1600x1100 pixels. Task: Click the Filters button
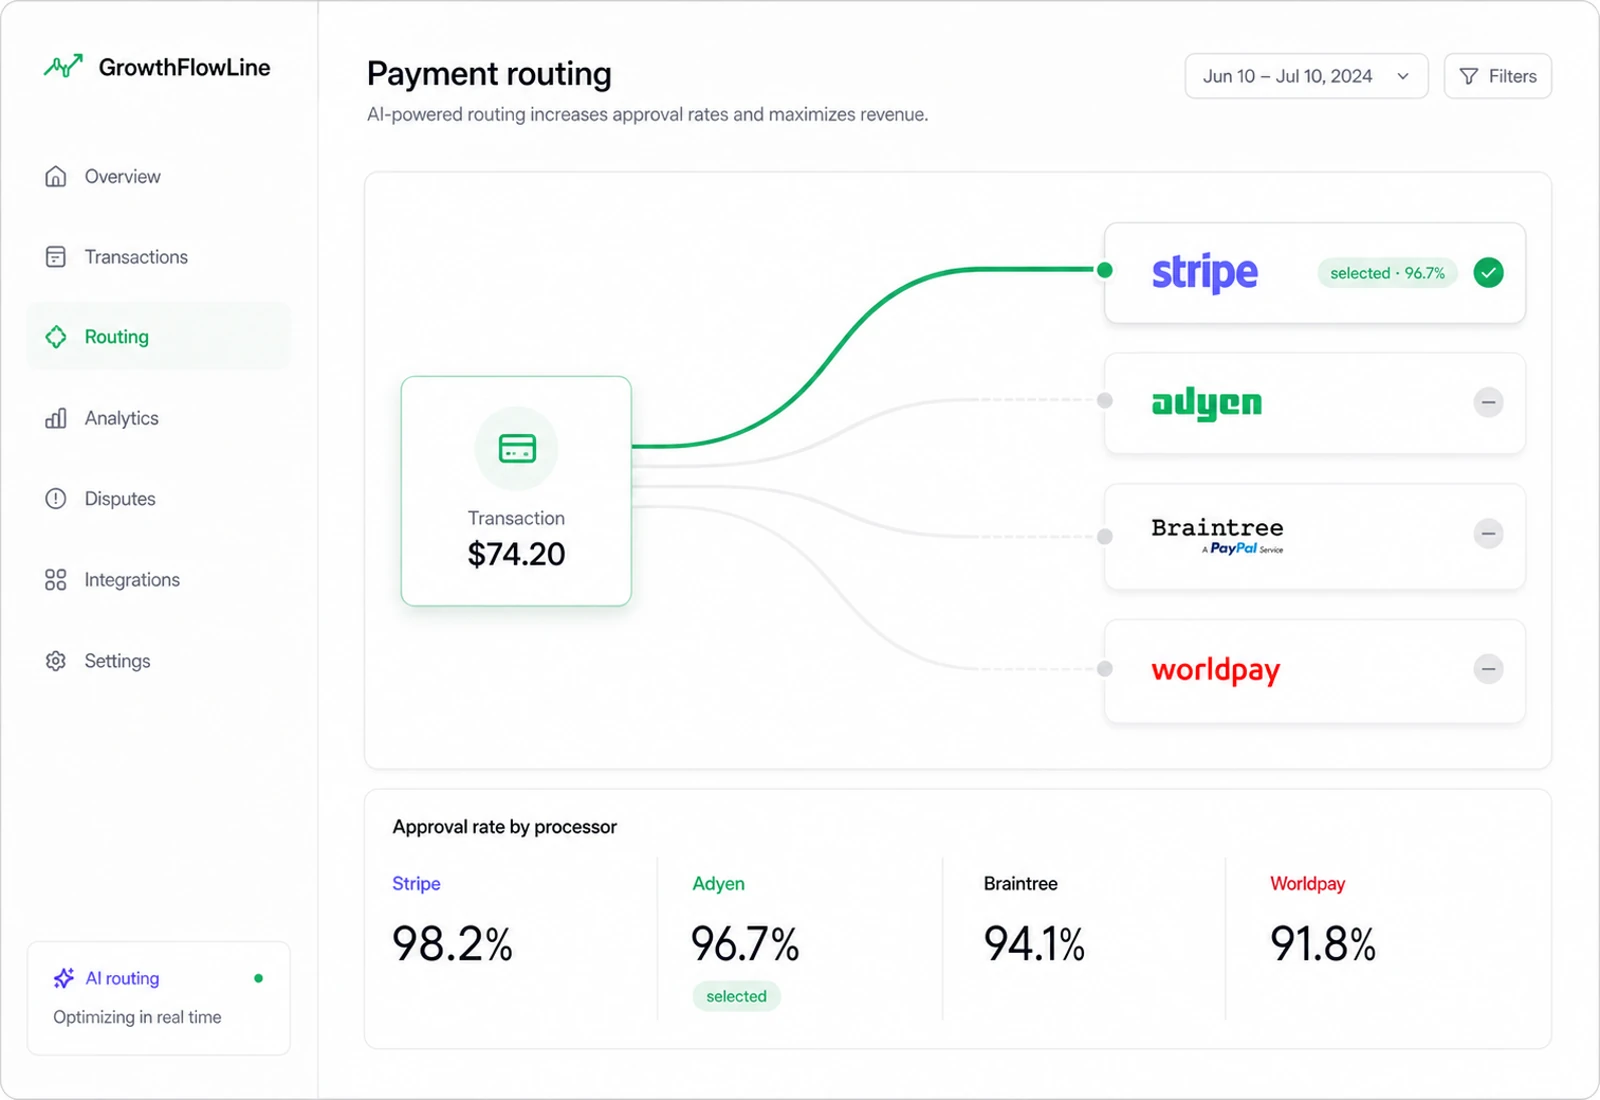1497,76
